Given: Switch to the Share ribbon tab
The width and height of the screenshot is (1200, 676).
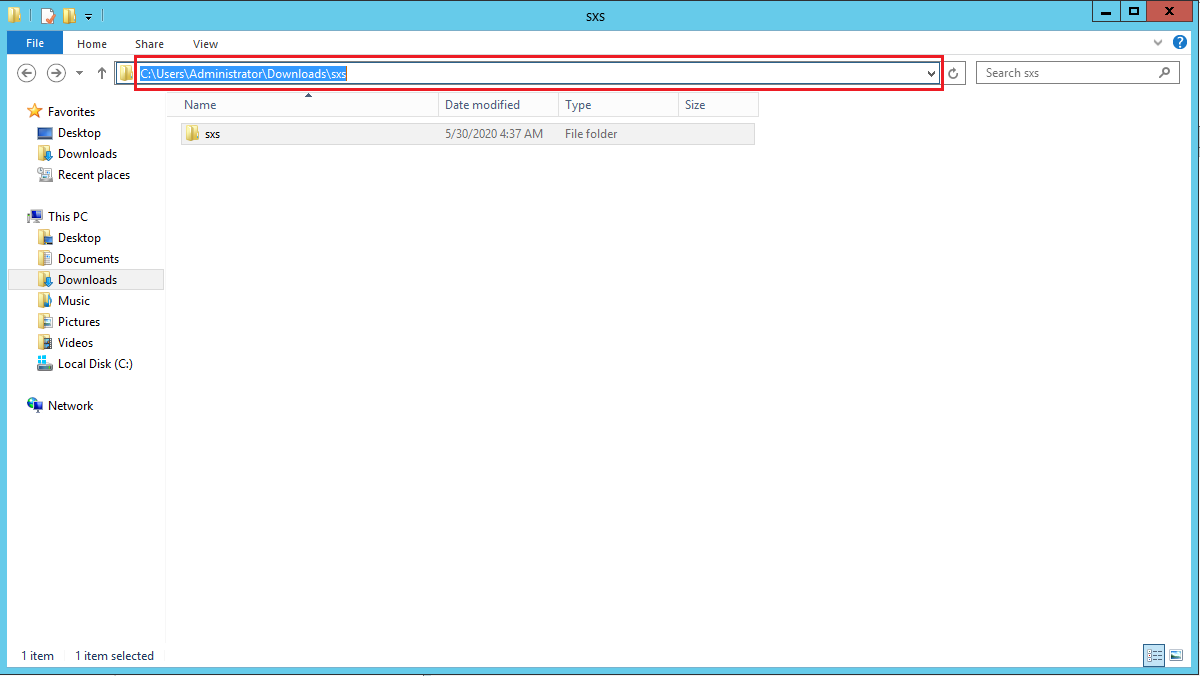Looking at the screenshot, I should 150,44.
